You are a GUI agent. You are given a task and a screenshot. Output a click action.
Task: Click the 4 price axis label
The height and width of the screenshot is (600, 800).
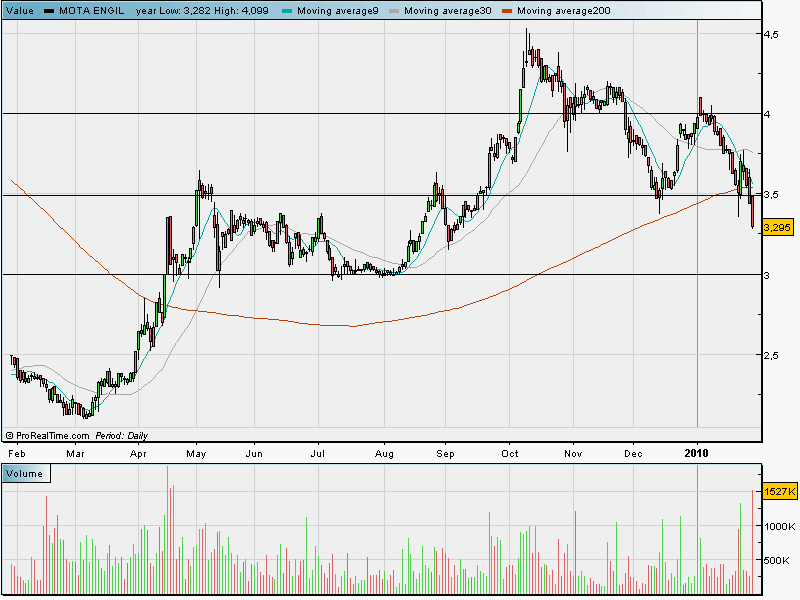(x=767, y=114)
